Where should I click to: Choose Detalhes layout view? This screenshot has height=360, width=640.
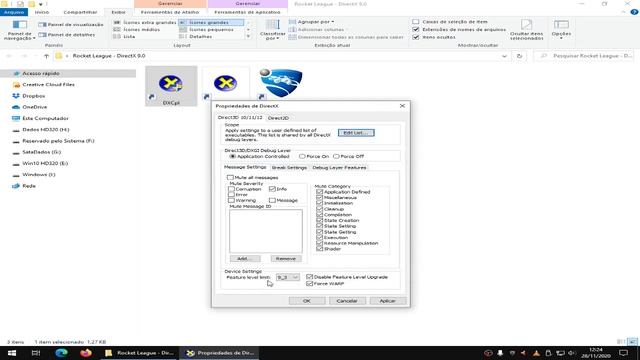[x=196, y=36]
